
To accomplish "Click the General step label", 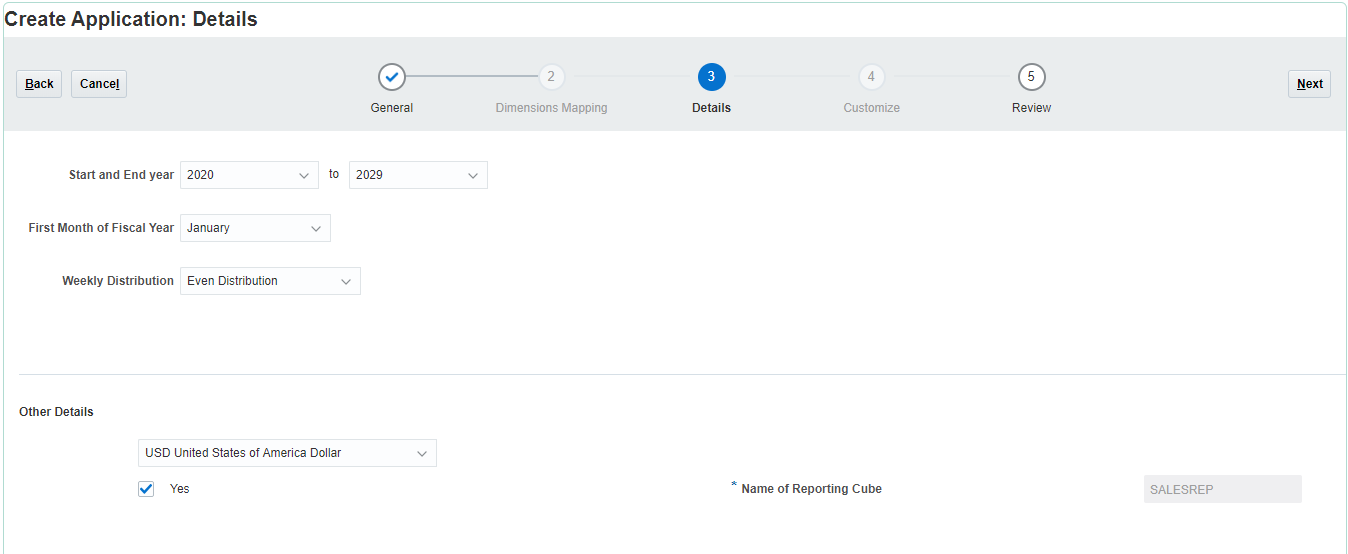I will click(x=391, y=108).
